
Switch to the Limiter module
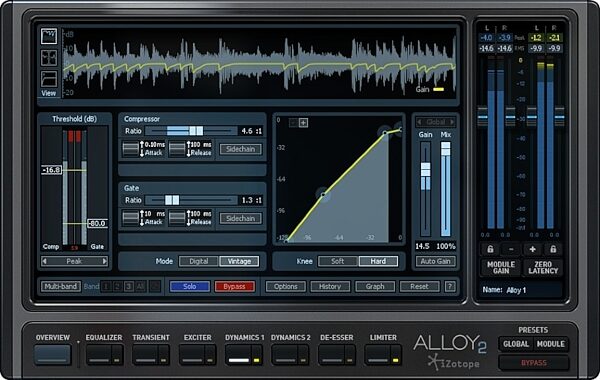(x=378, y=355)
